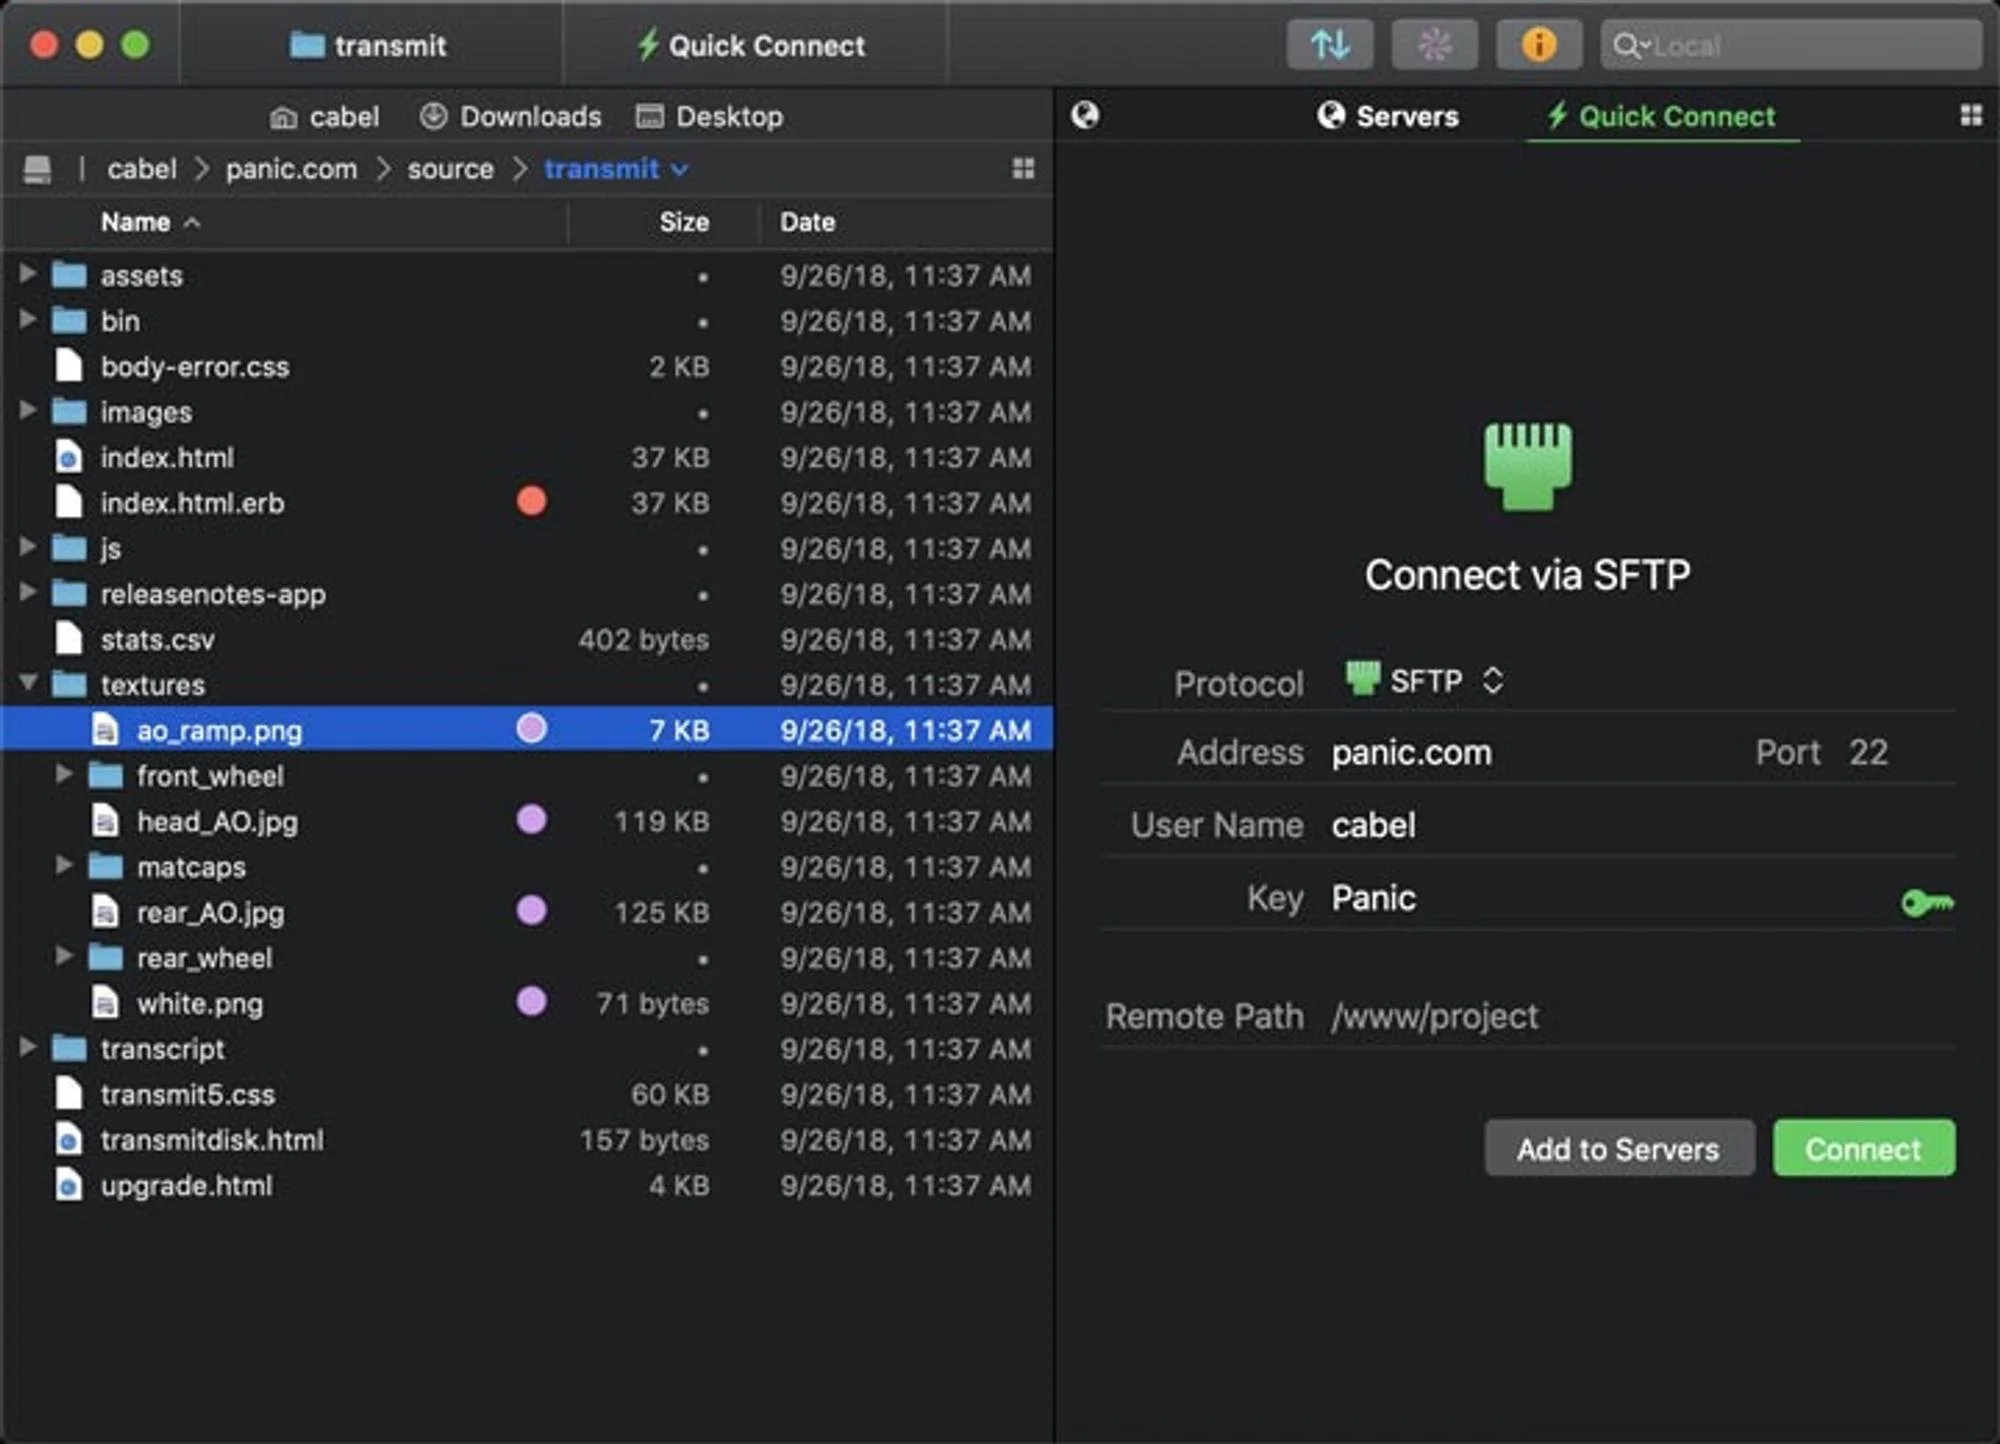Viewport: 2000px width, 1444px height.
Task: Open the file transfers panel
Action: pos(1330,44)
